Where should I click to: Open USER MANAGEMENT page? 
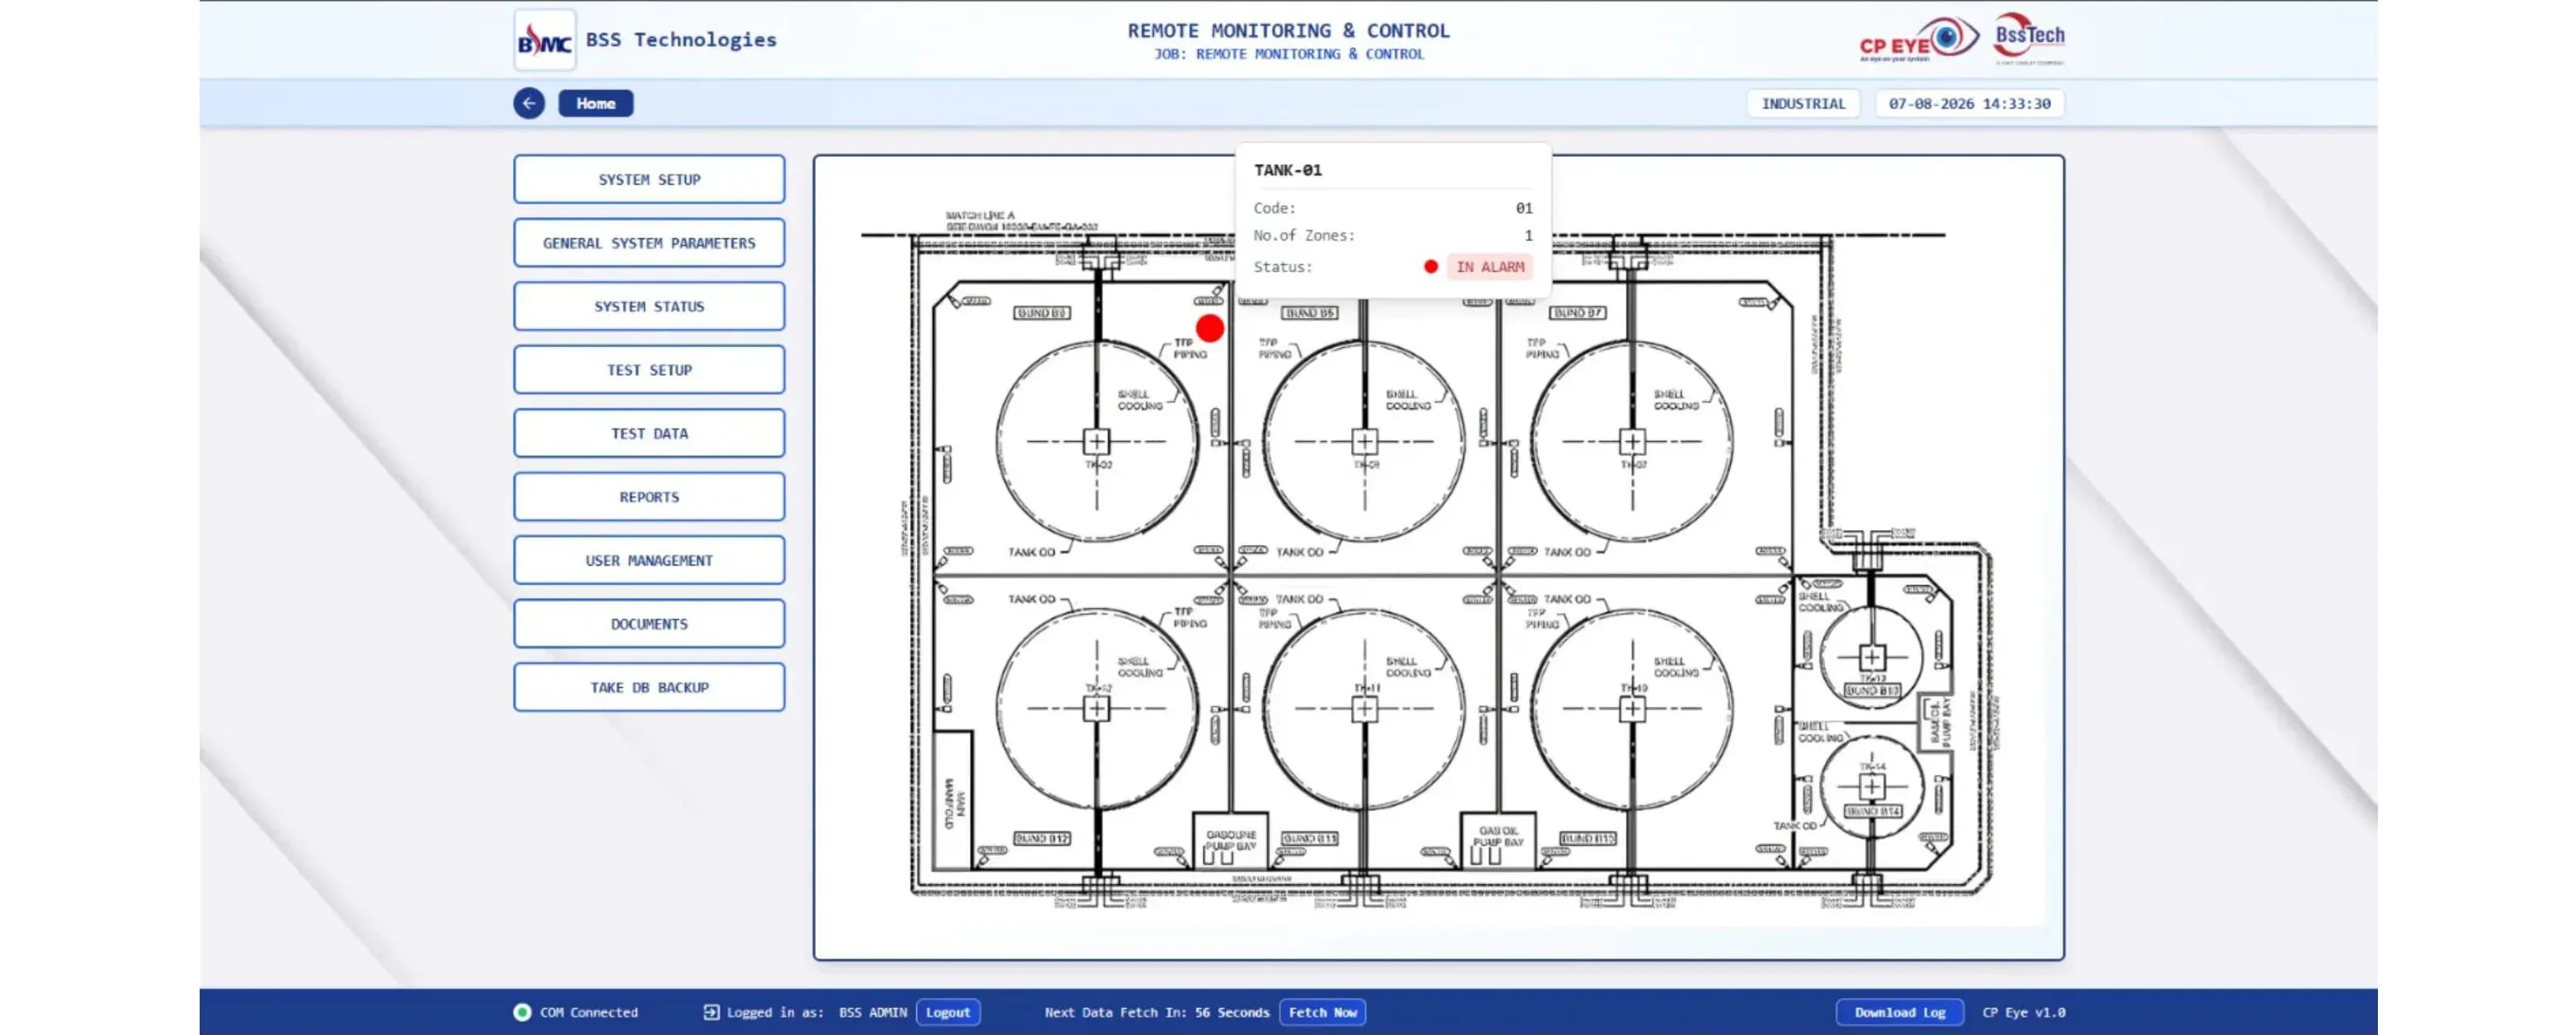pyautogui.click(x=649, y=560)
